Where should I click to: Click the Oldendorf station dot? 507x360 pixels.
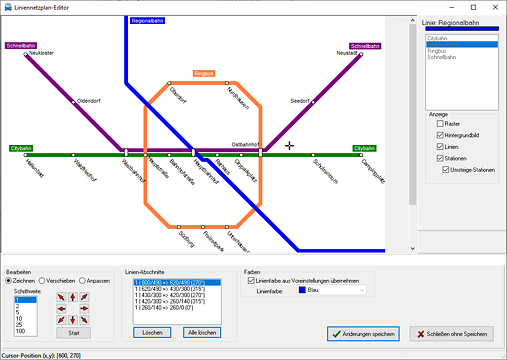pyautogui.click(x=73, y=102)
